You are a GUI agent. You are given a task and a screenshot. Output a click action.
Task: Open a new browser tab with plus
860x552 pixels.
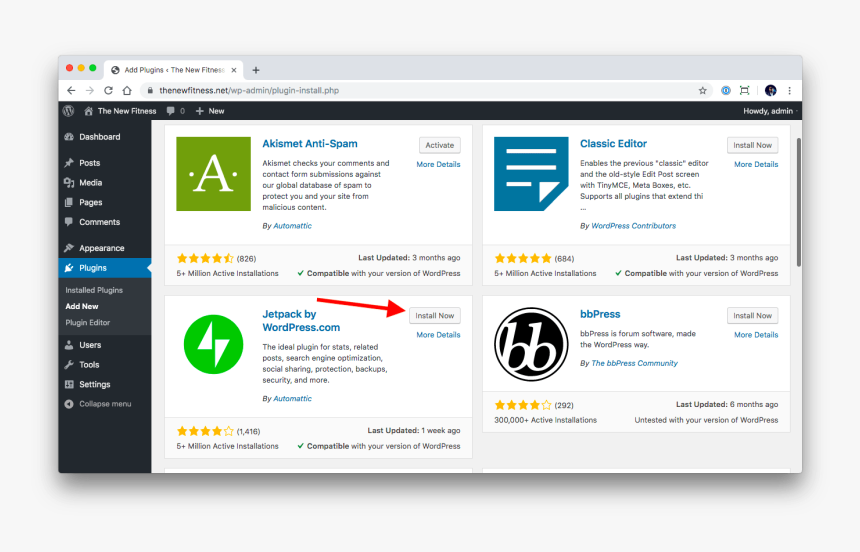pyautogui.click(x=256, y=70)
